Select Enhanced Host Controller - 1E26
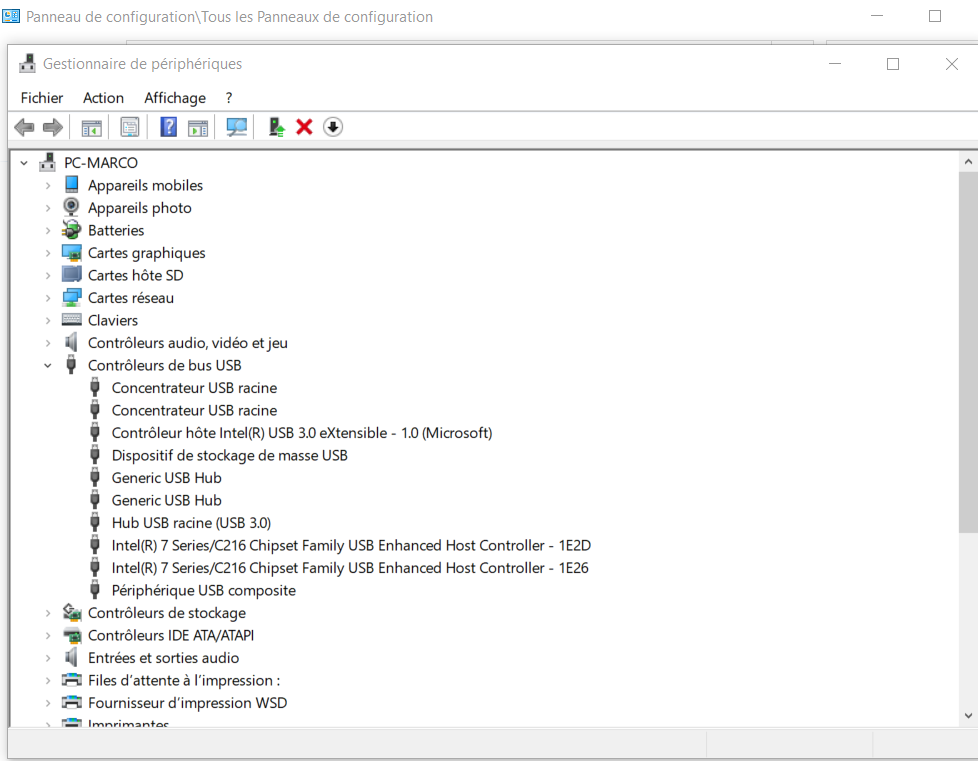The image size is (978, 761). coord(350,568)
